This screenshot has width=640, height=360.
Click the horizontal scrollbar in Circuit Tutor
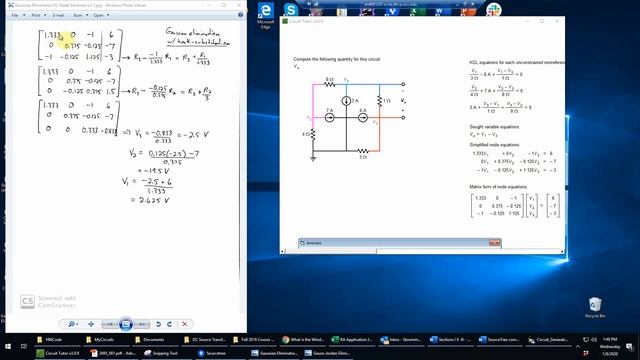422,251
